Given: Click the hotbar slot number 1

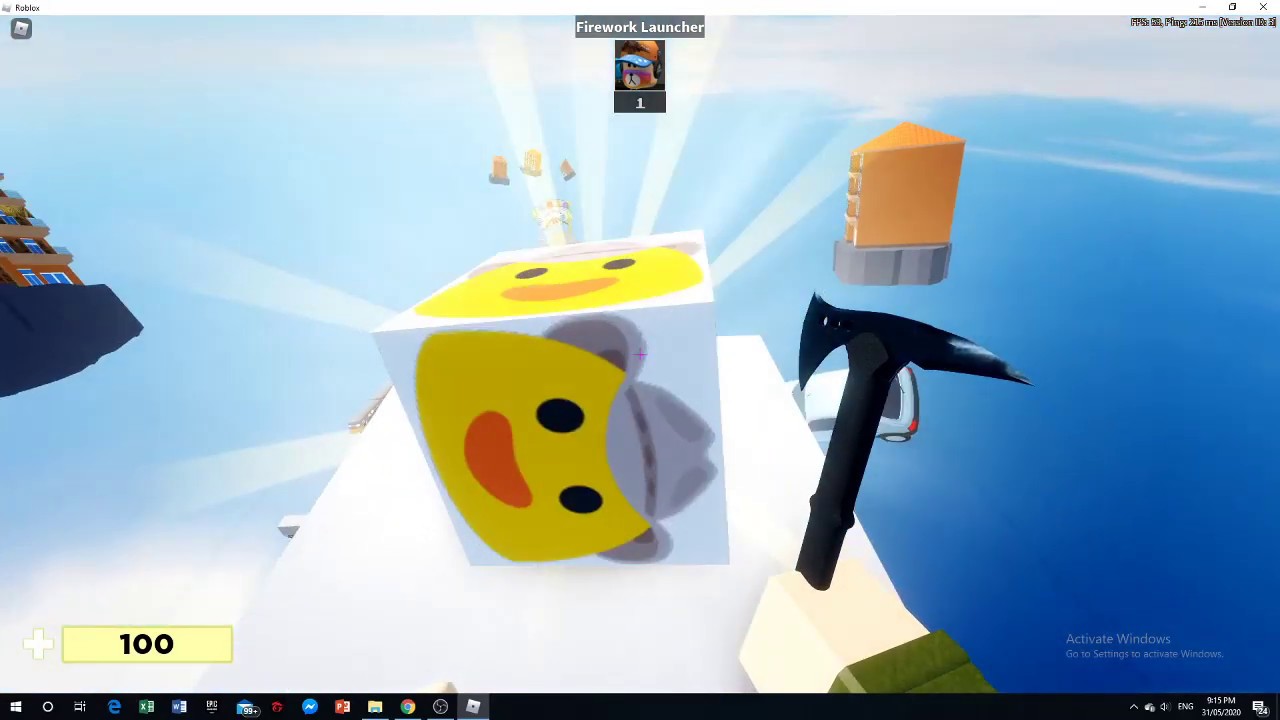Looking at the screenshot, I should point(640,102).
